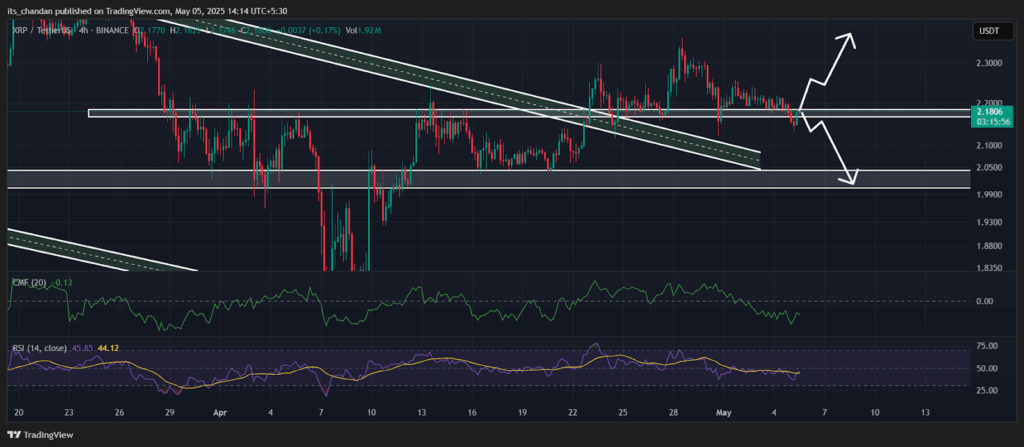Click the yellow RSI average value 44.12

[107, 347]
